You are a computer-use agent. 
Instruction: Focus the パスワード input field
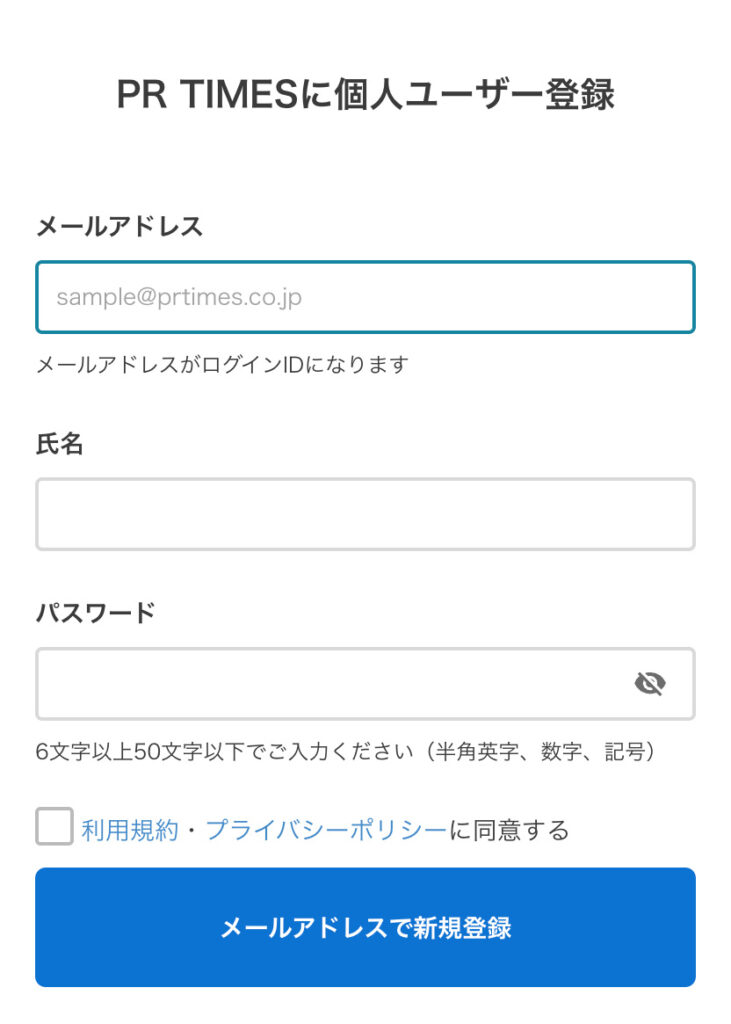(365, 684)
